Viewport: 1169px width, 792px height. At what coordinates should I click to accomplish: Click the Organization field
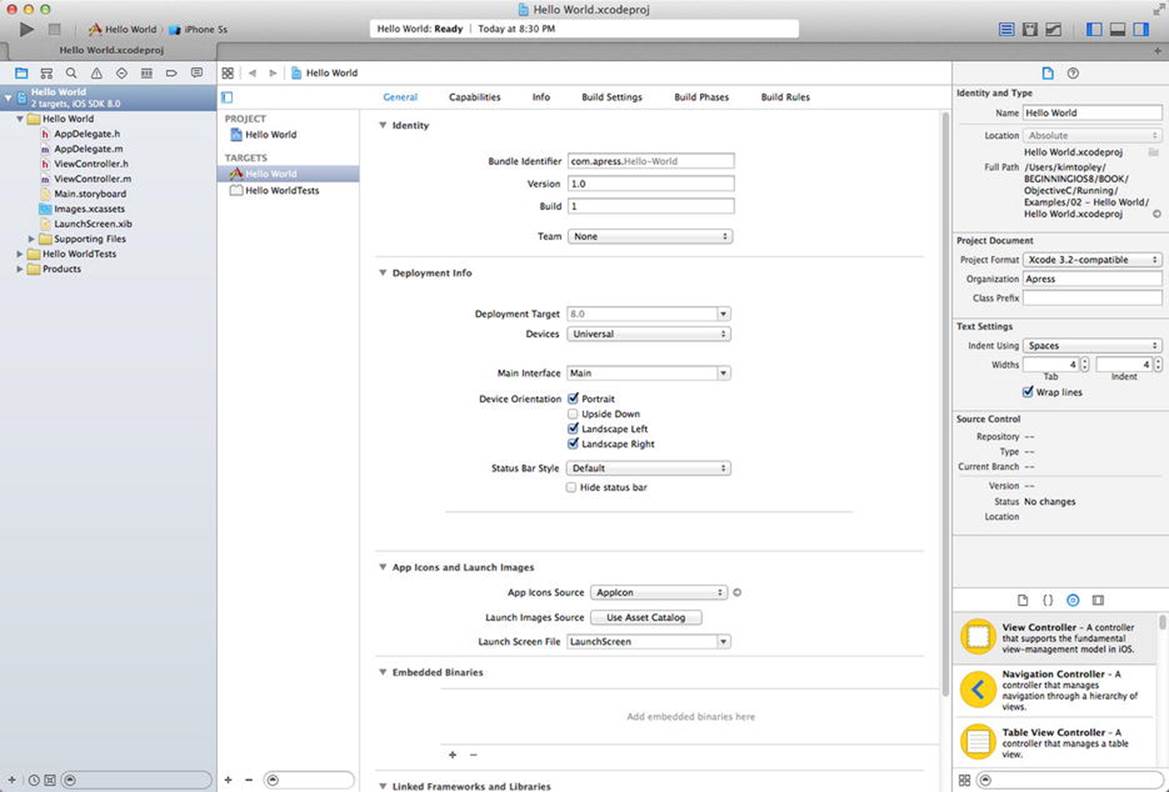click(1092, 279)
